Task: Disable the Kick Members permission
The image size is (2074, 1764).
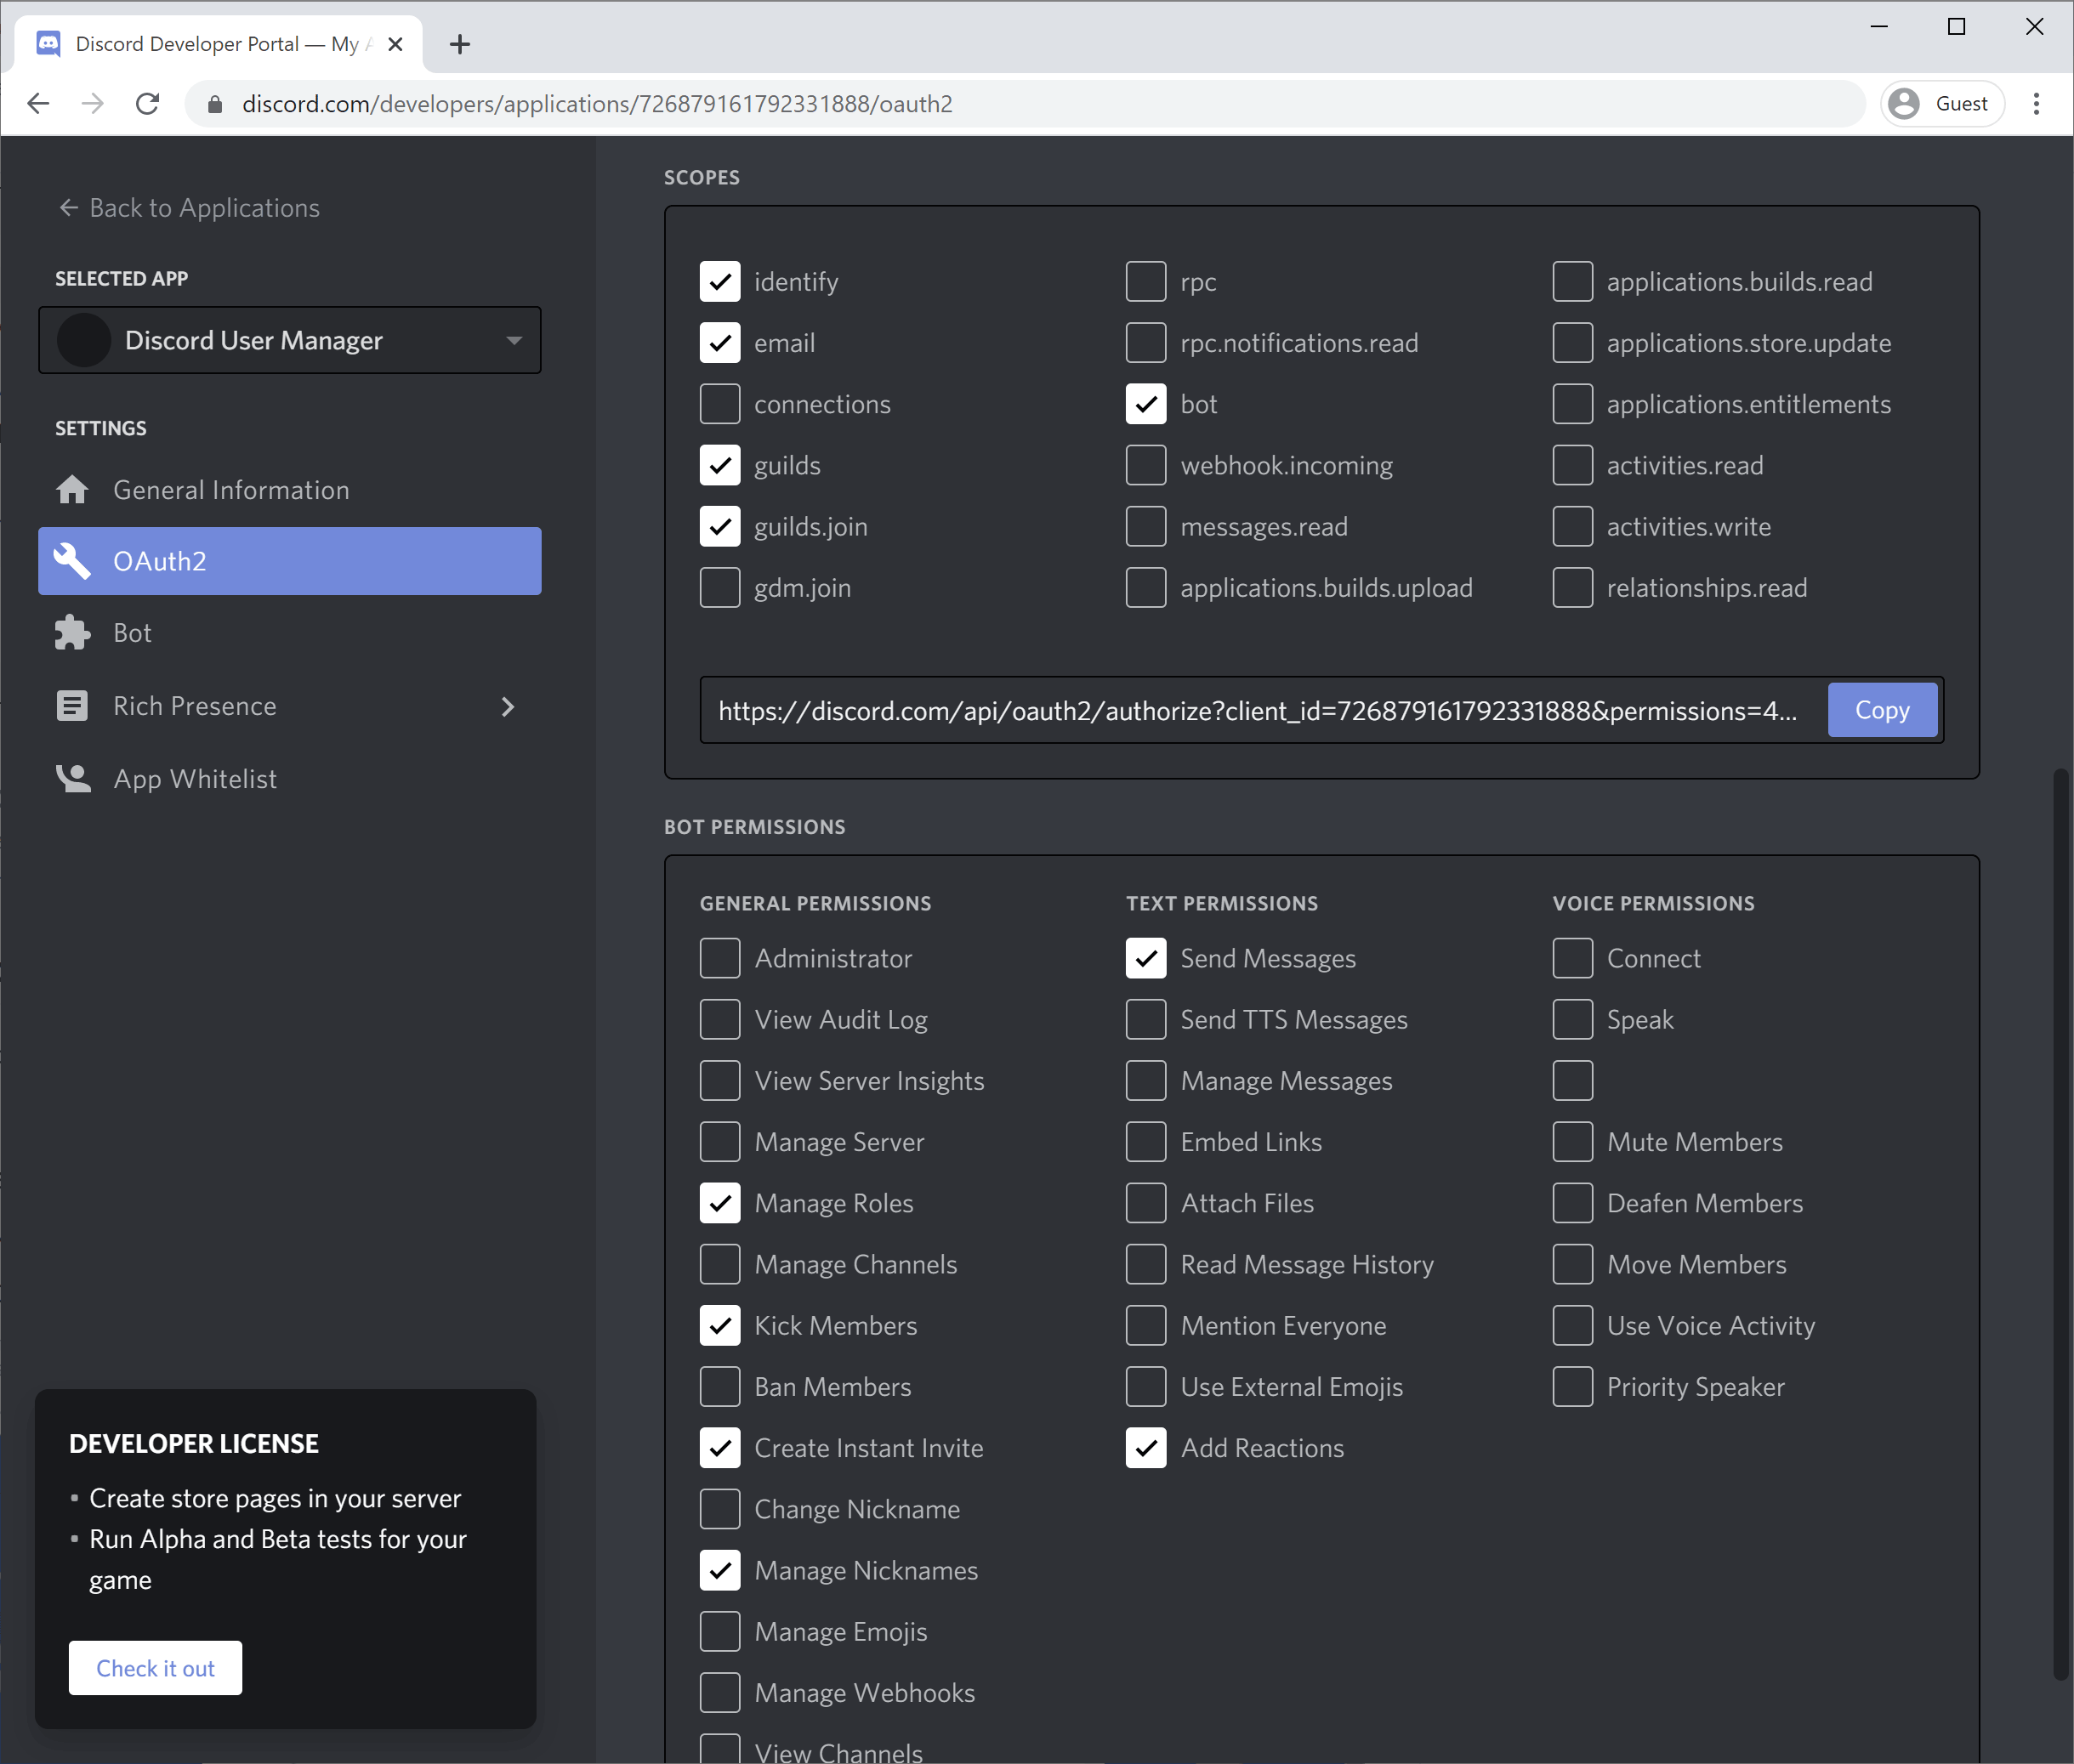Action: tap(720, 1325)
